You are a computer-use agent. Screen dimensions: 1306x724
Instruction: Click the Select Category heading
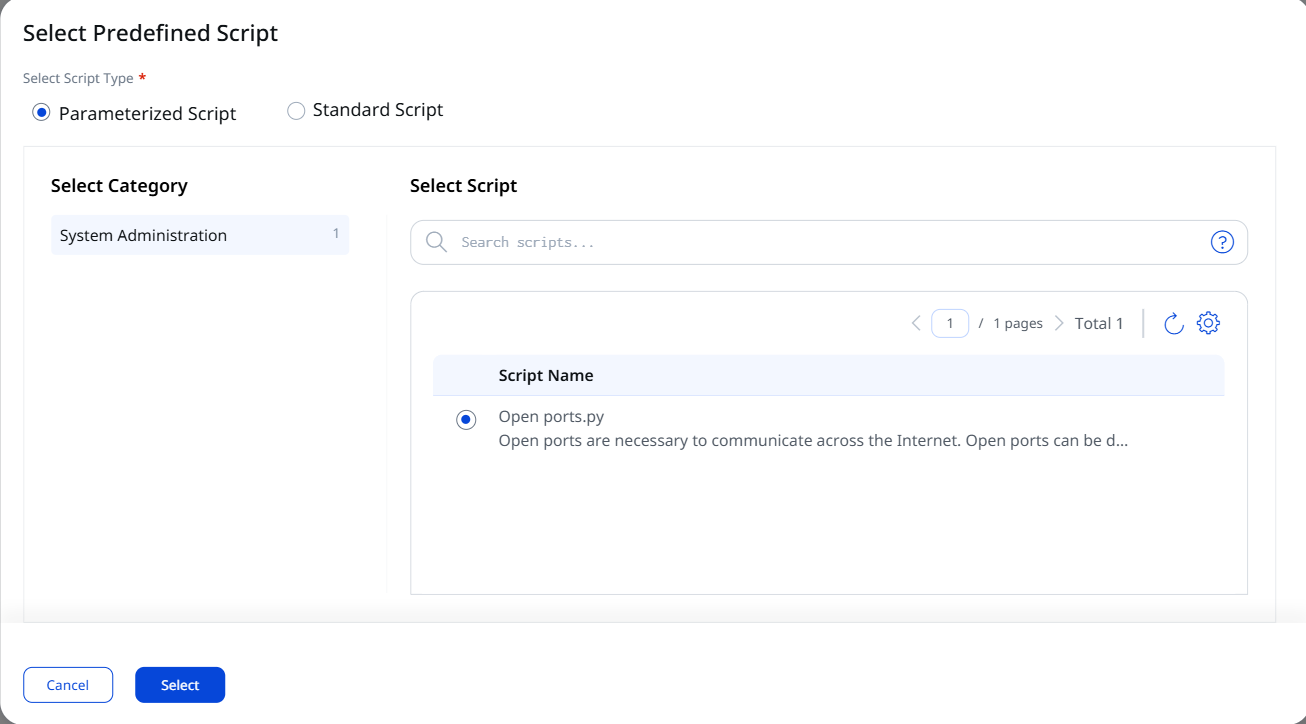point(119,185)
